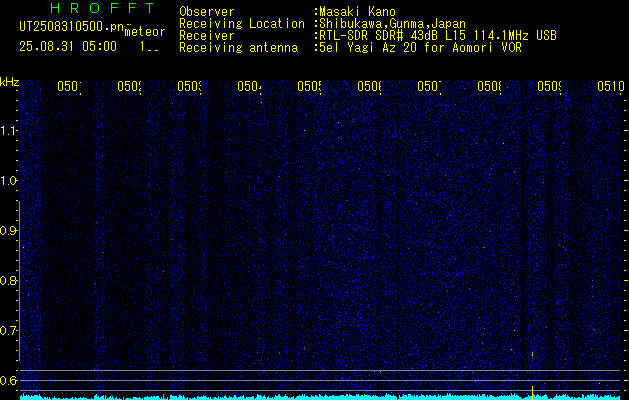Click the date and time 25.08.31 05:00
Image resolution: width=629 pixels, height=400 pixels.
tap(68, 47)
